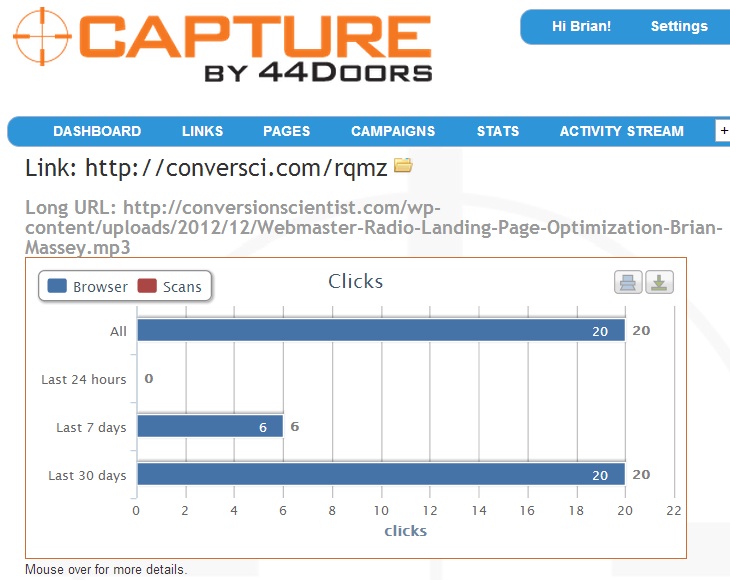The height and width of the screenshot is (580, 730).
Task: Click the All axis label
Action: [x=118, y=331]
